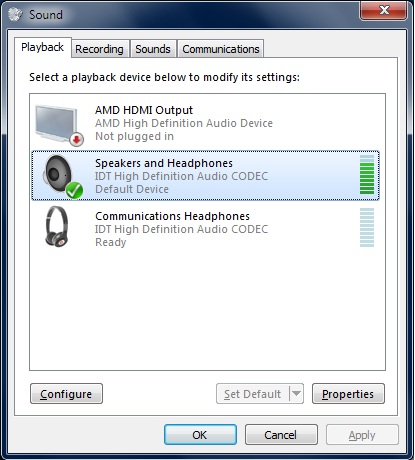Go to the Sounds tab
This screenshot has height=460, width=415.
[153, 49]
